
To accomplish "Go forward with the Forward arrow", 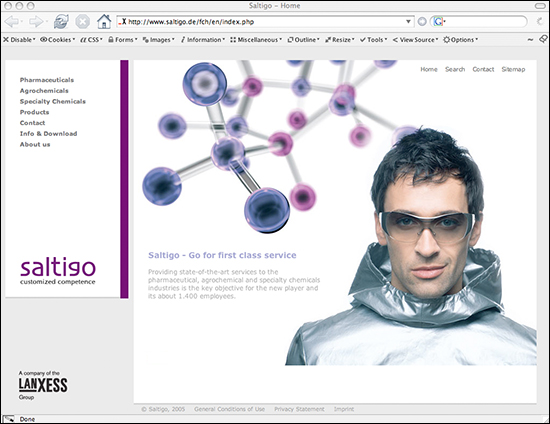I will 35,22.
